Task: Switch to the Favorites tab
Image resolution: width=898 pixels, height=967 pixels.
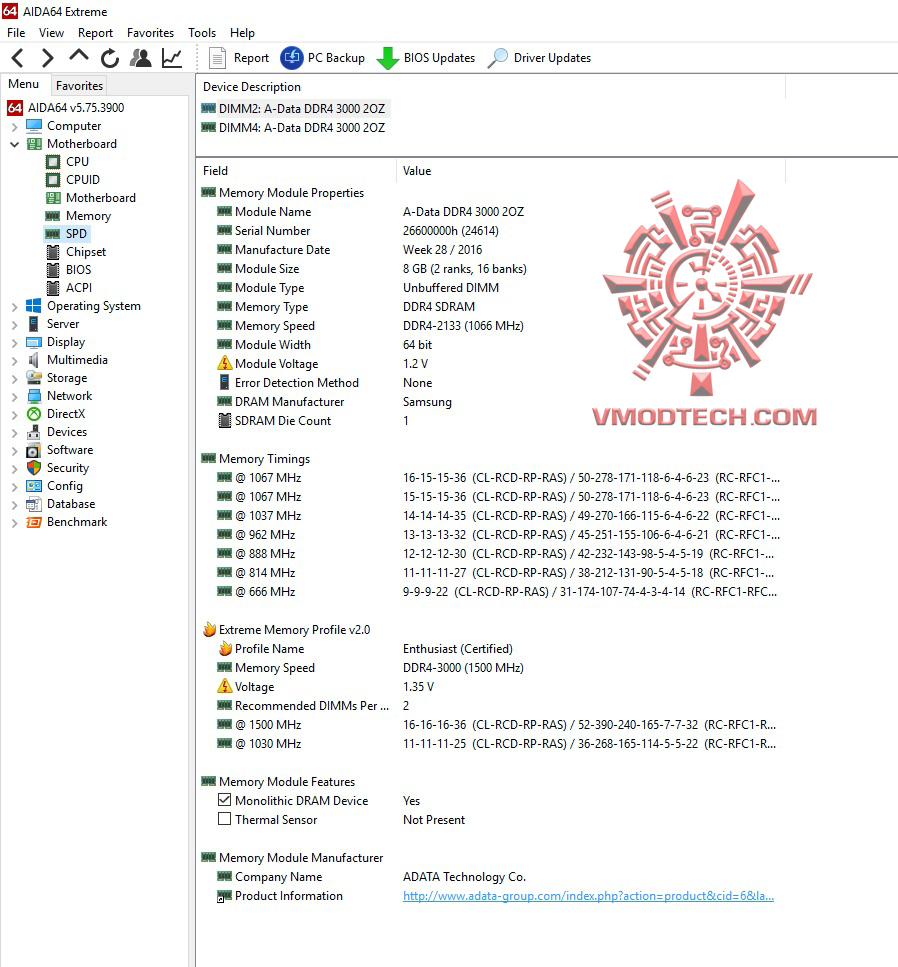Action: (79, 86)
